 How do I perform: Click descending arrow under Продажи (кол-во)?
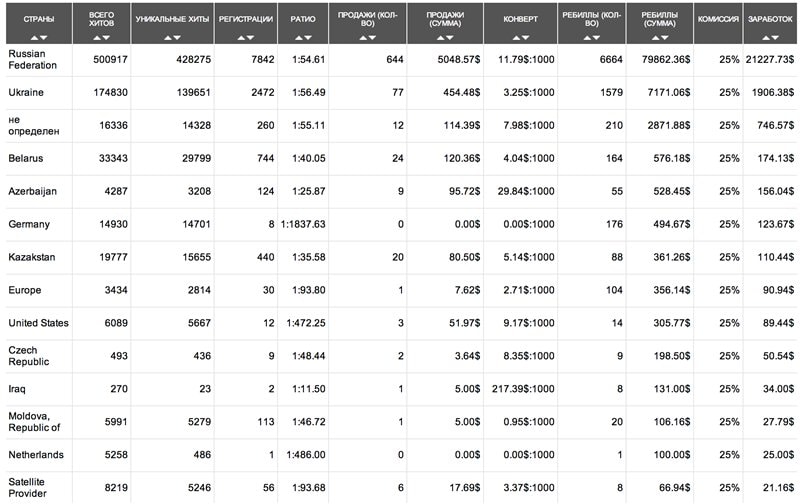(x=373, y=38)
